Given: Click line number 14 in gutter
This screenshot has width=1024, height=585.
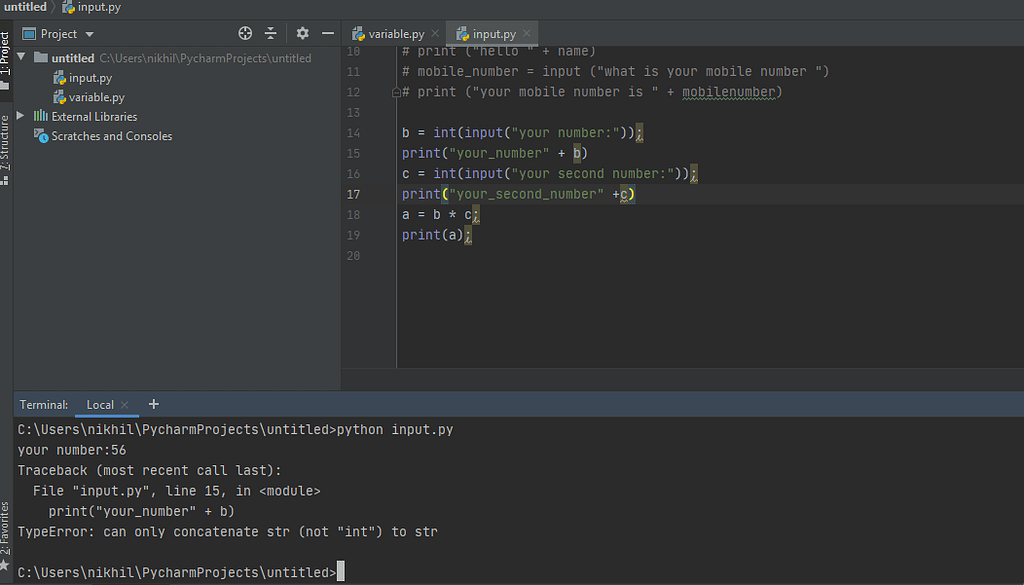Looking at the screenshot, I should click(x=353, y=133).
